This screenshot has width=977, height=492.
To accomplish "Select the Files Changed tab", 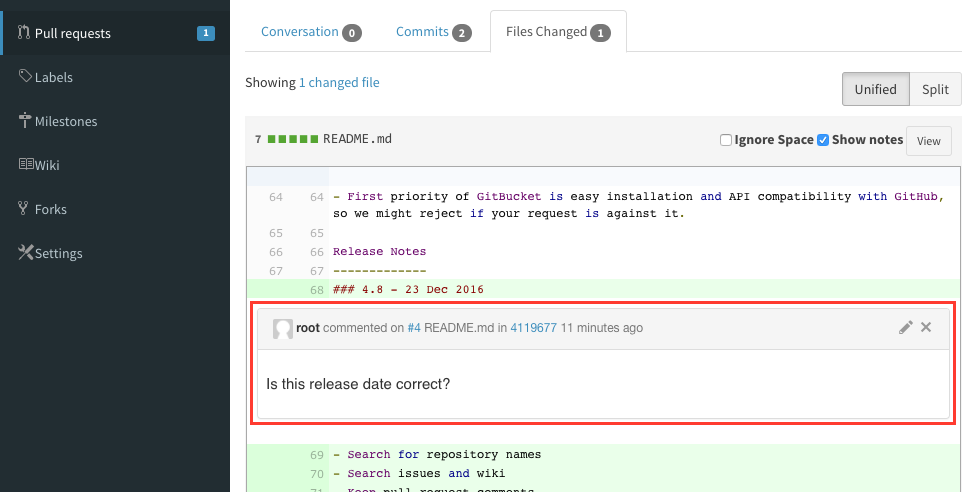I will [x=558, y=32].
